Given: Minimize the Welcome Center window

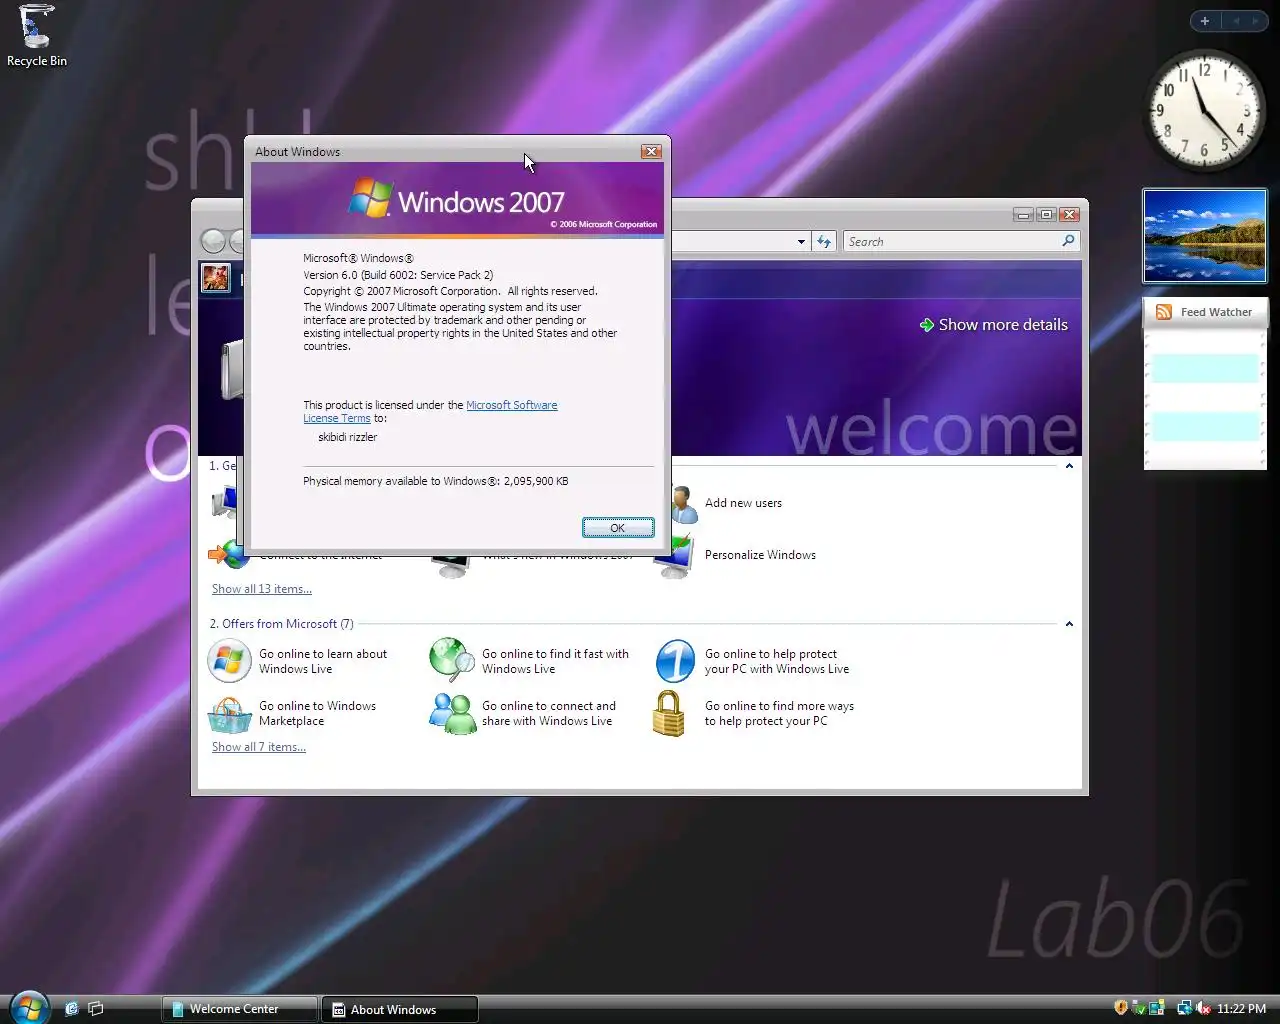Looking at the screenshot, I should [1023, 214].
